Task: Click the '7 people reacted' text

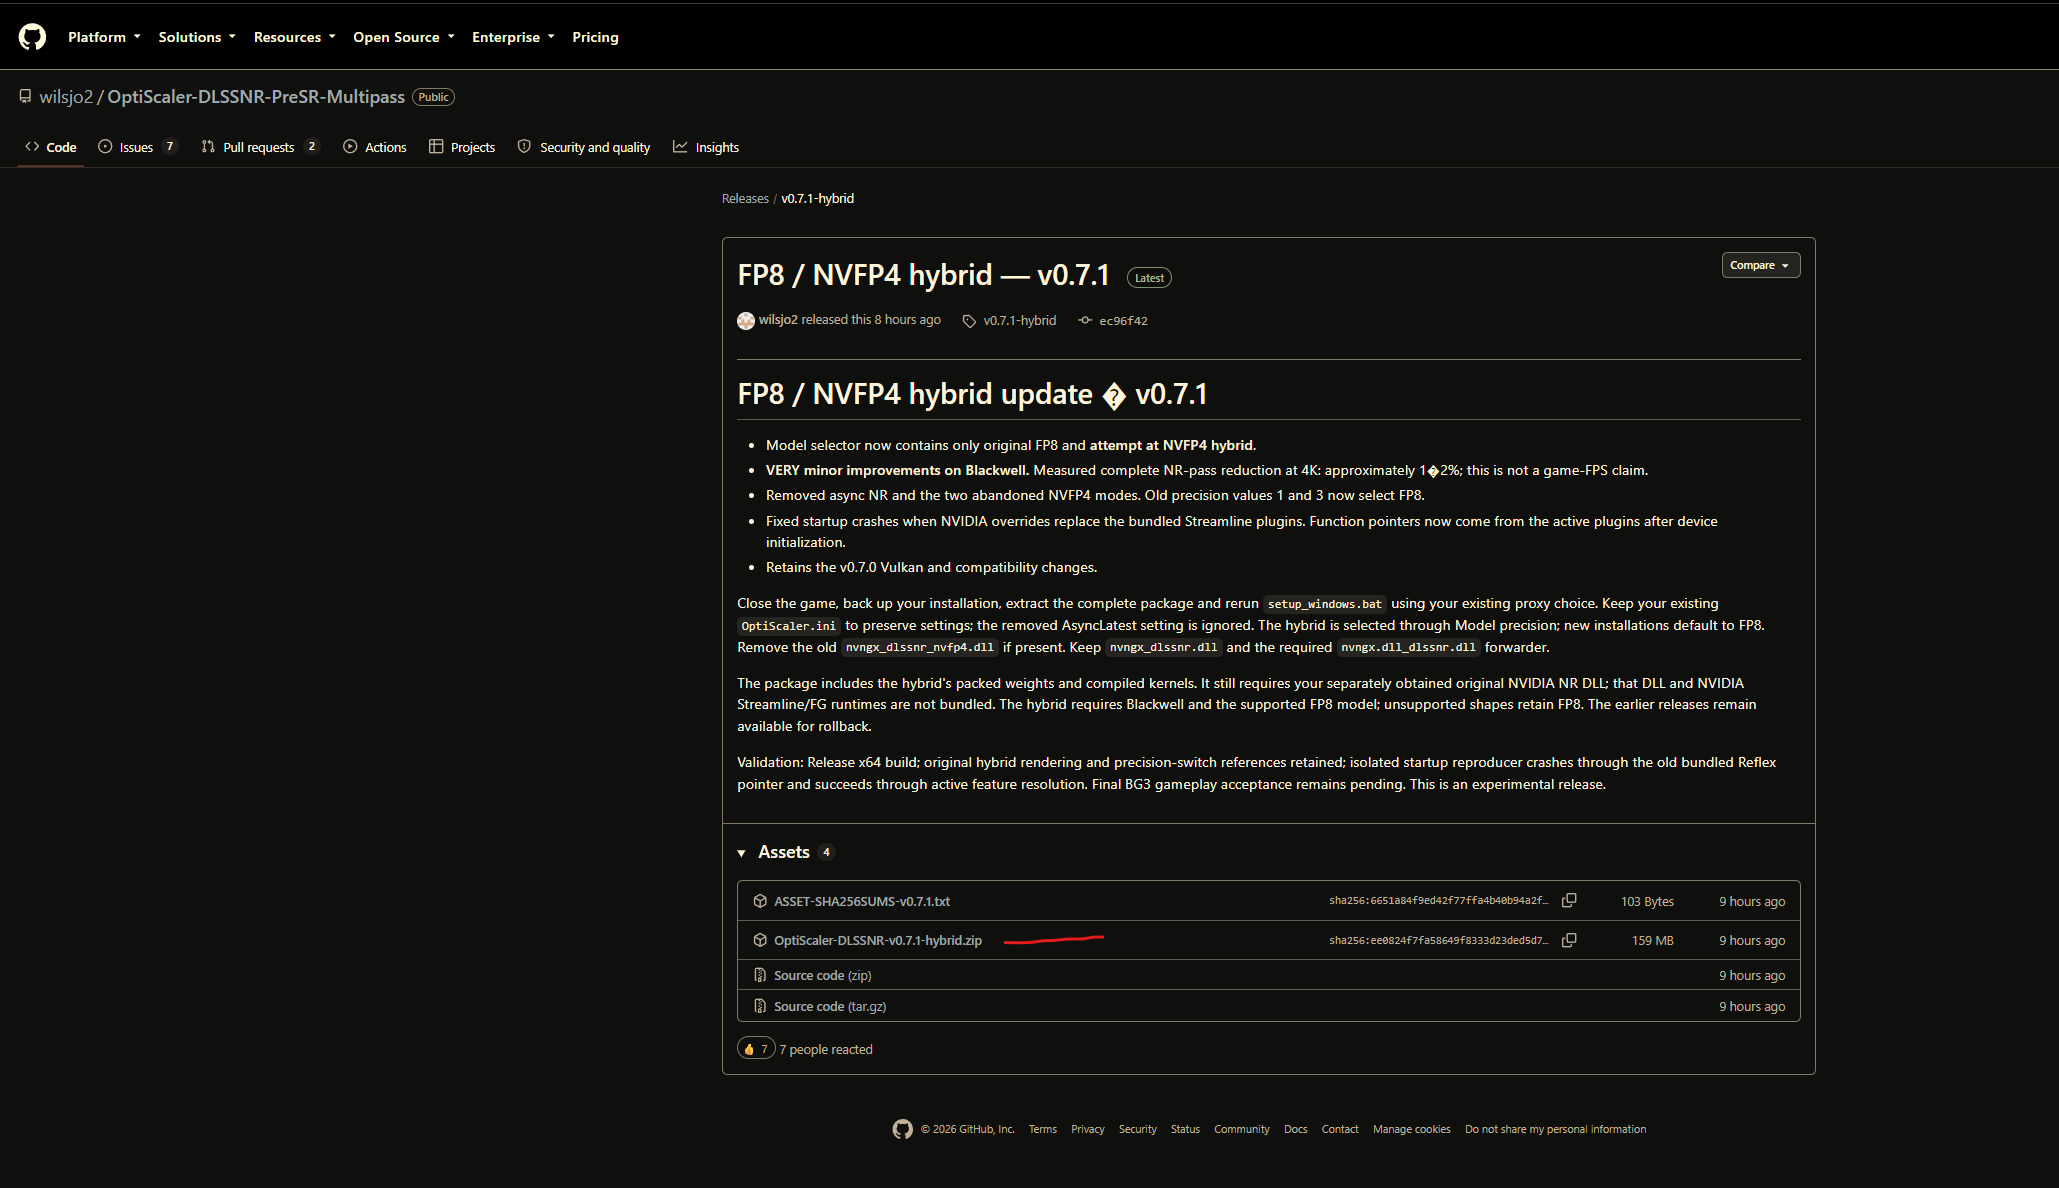Action: point(826,1049)
